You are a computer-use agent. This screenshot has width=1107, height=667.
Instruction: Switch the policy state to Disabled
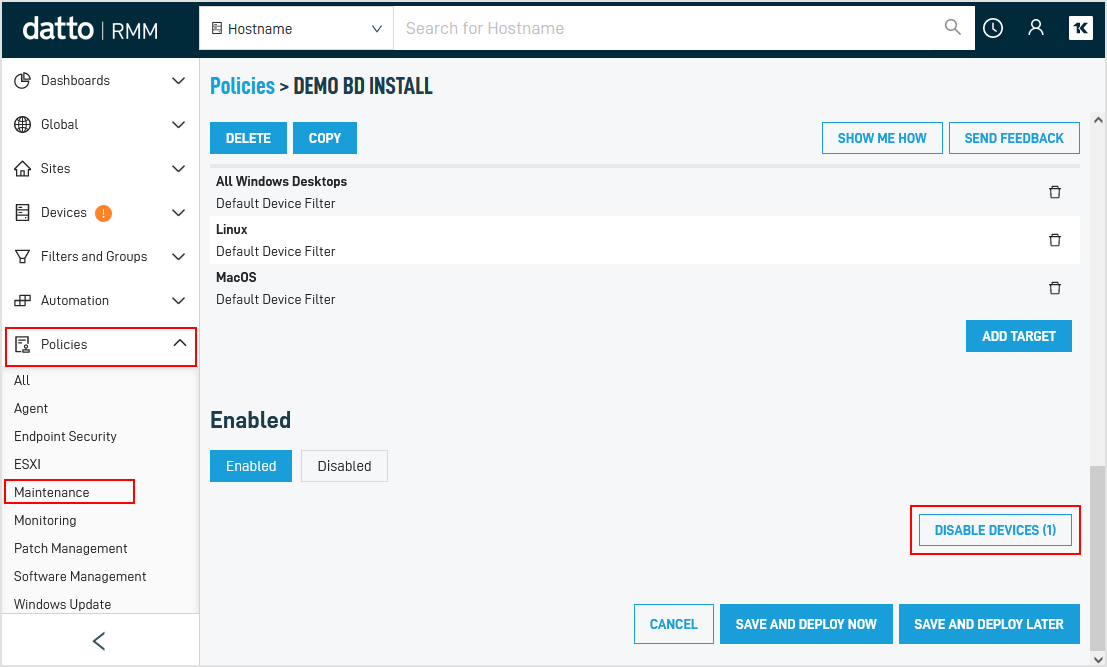344,465
